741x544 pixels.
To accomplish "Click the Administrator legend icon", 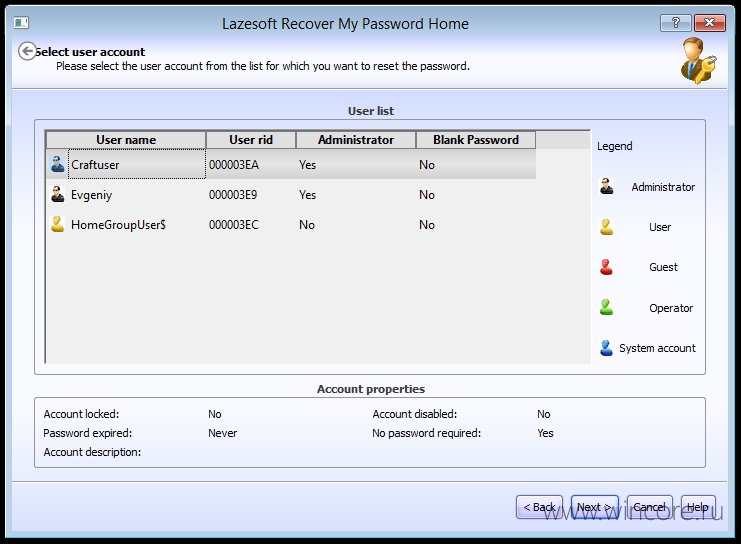I will point(607,186).
